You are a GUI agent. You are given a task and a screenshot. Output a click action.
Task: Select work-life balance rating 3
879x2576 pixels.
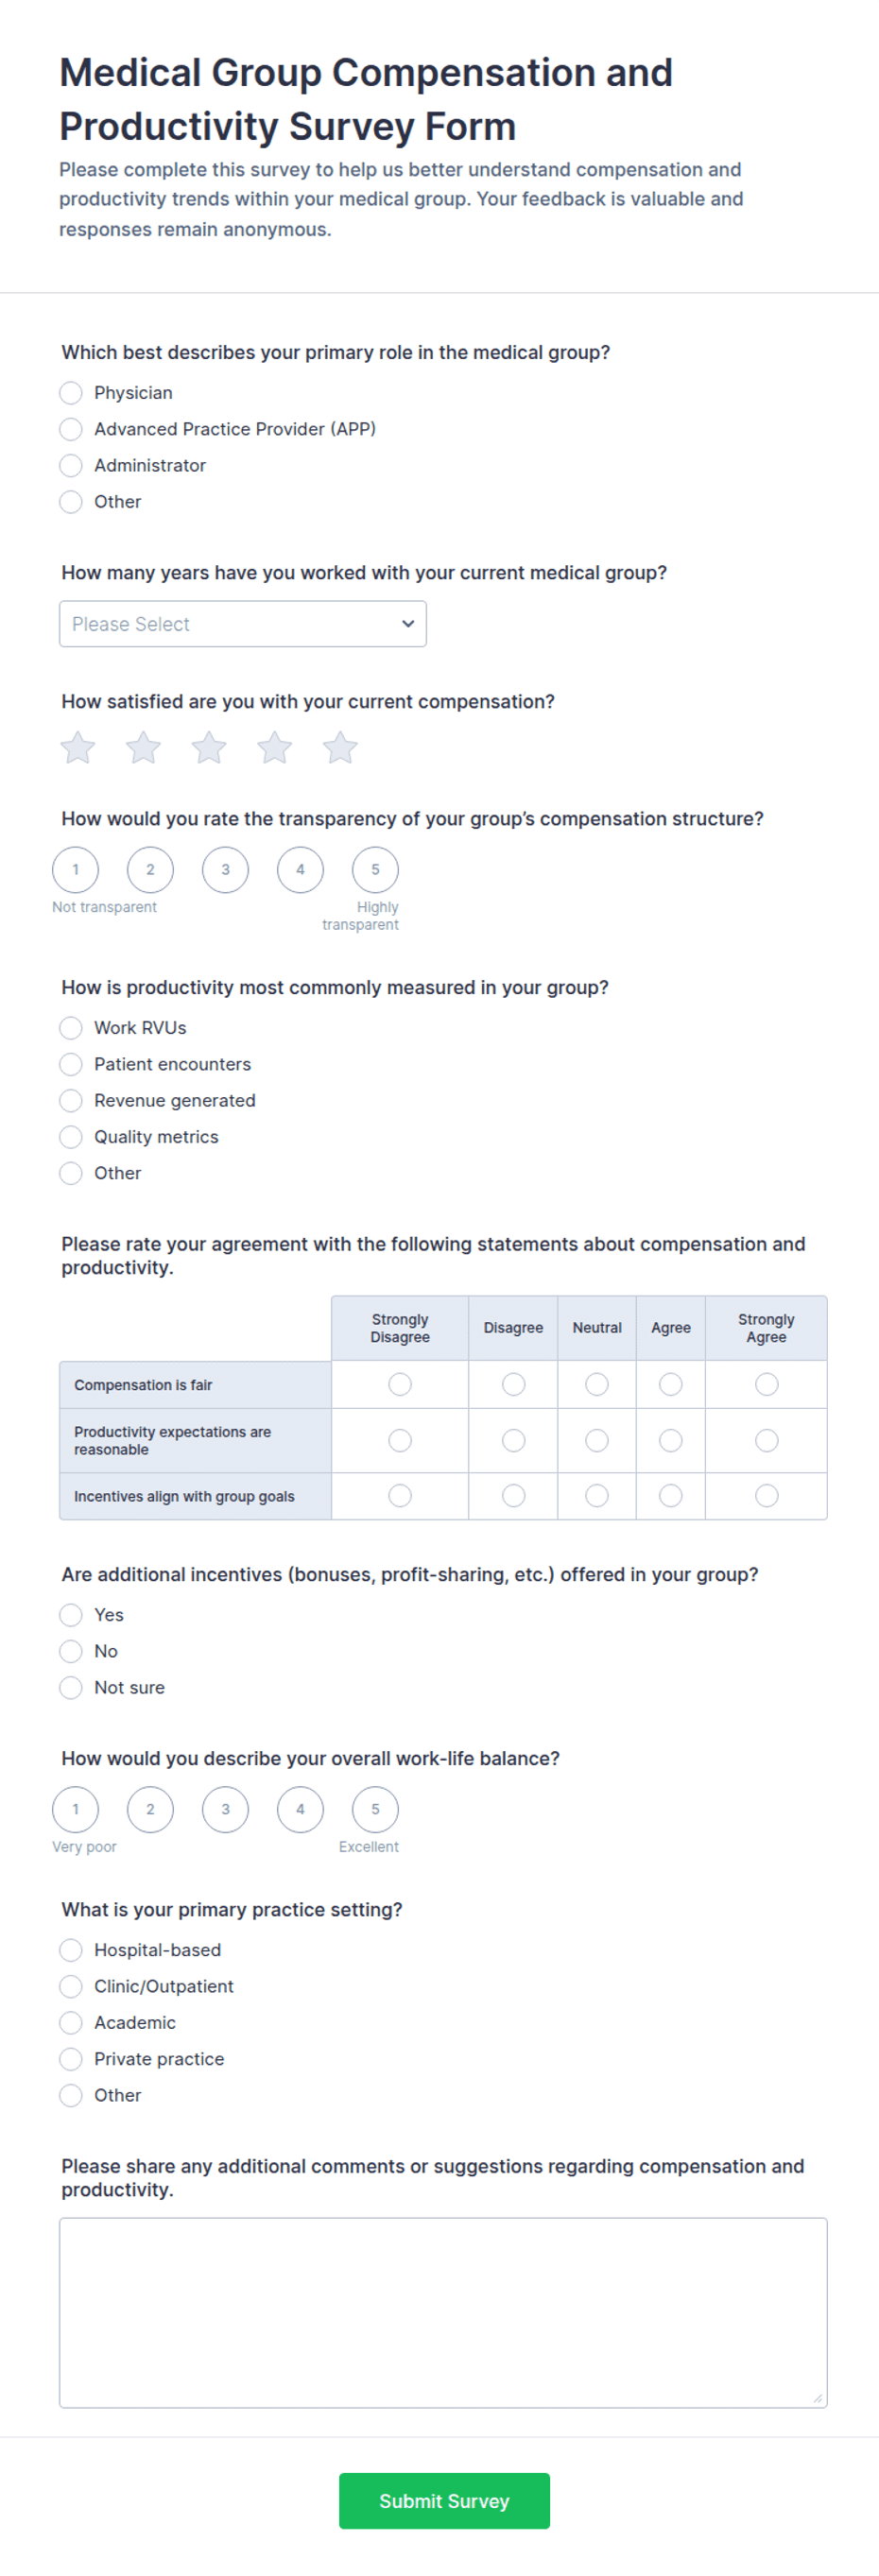(225, 1808)
